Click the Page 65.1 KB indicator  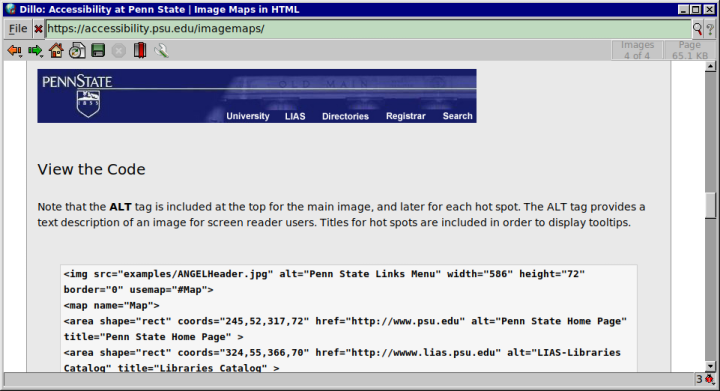pos(689,50)
